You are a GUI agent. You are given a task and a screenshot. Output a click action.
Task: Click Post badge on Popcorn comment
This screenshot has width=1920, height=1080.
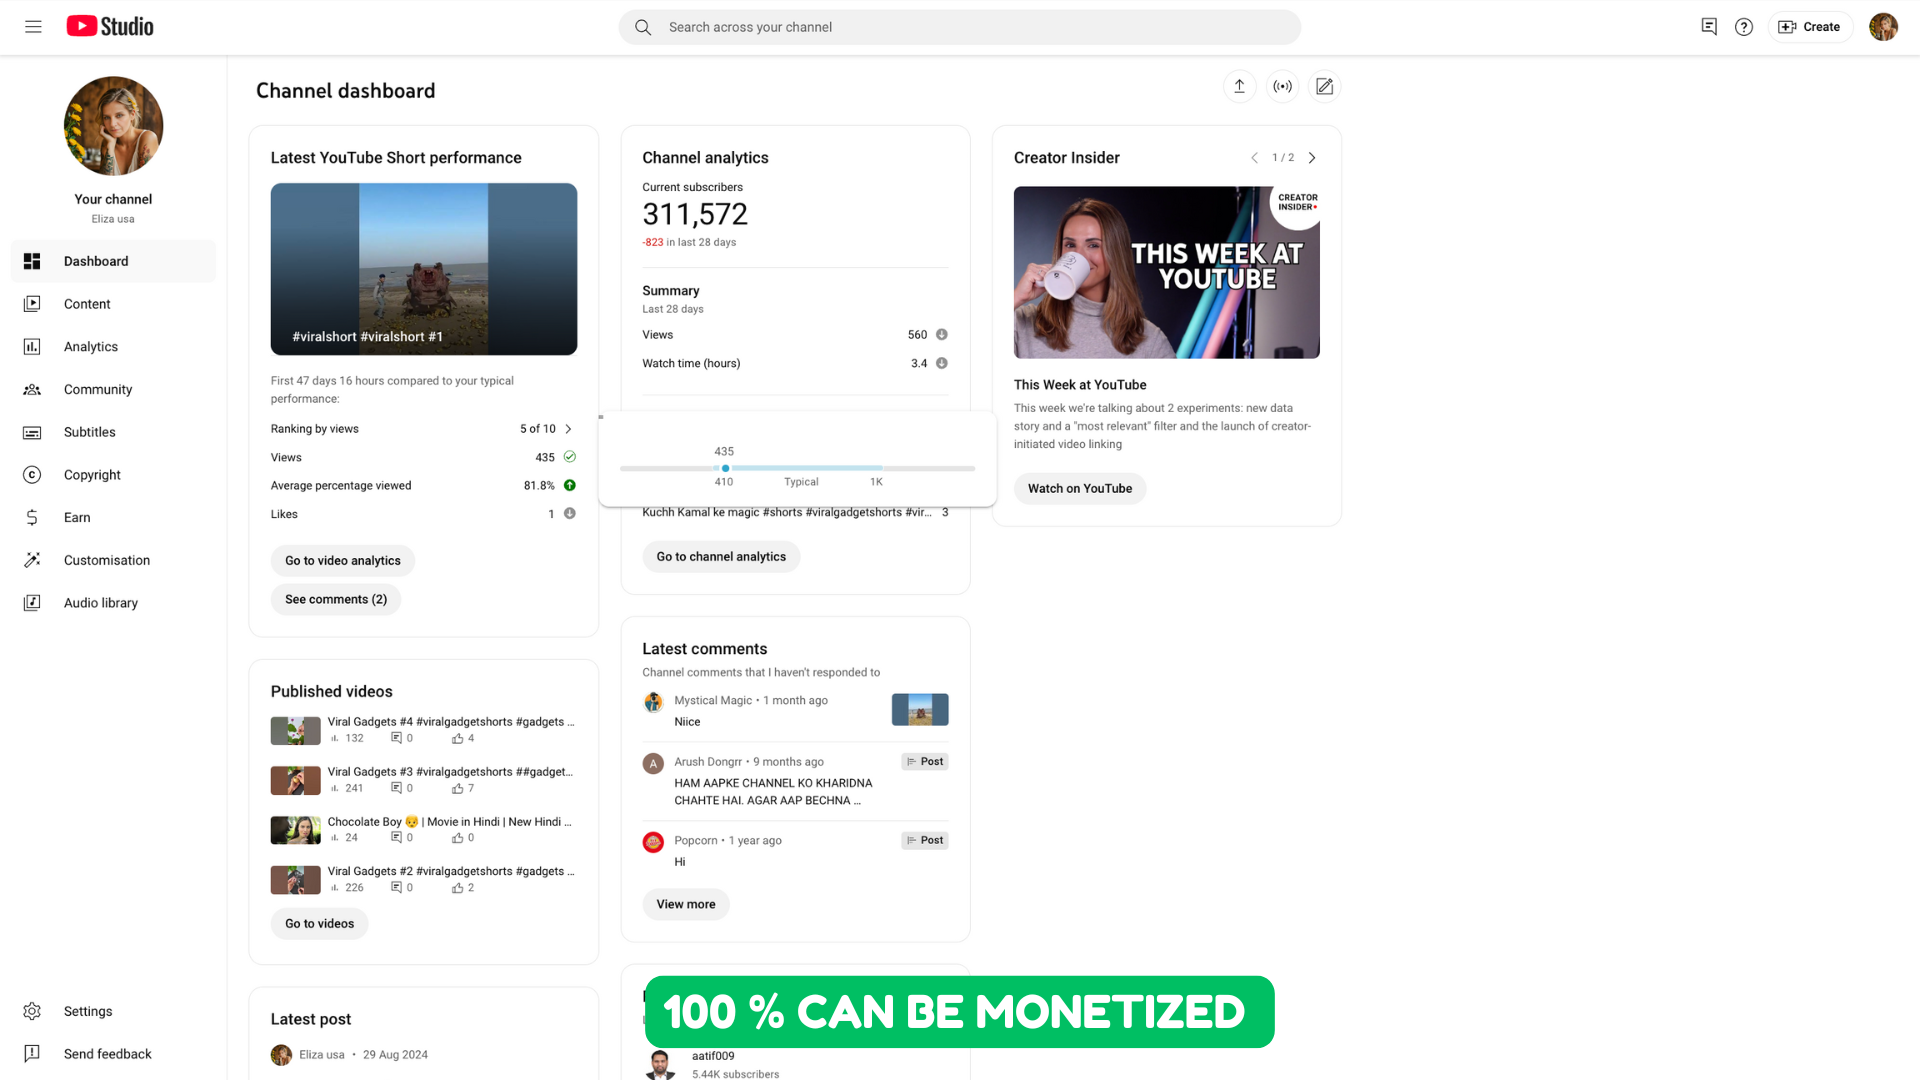[x=925, y=841]
